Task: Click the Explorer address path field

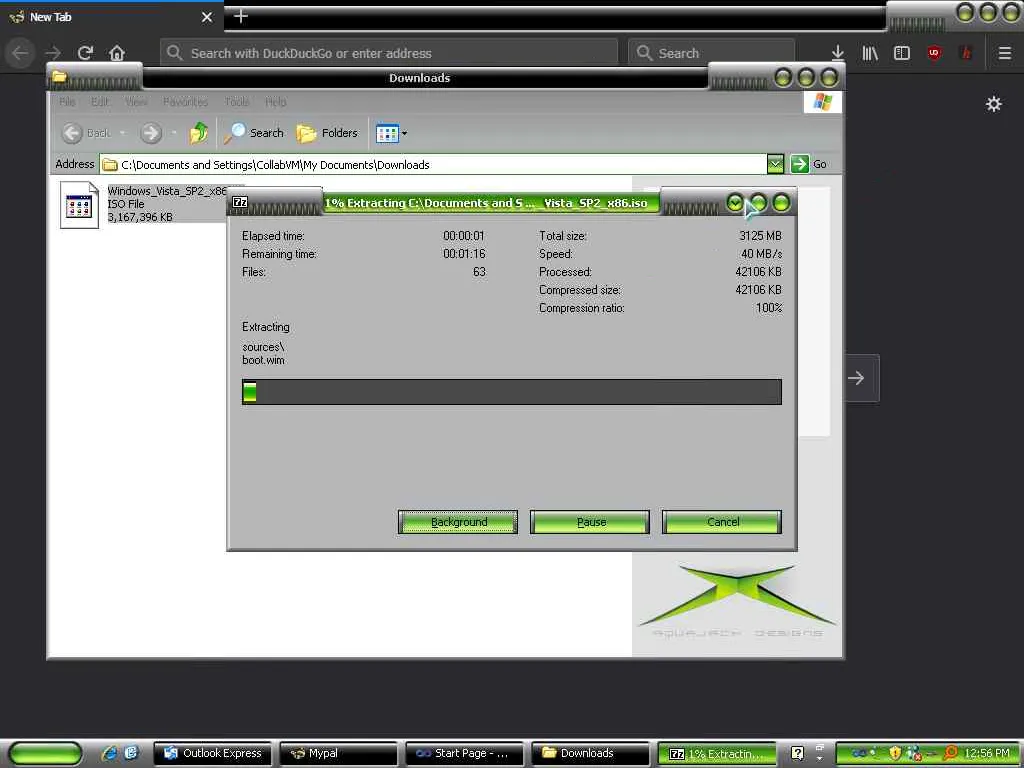Action: (433, 165)
